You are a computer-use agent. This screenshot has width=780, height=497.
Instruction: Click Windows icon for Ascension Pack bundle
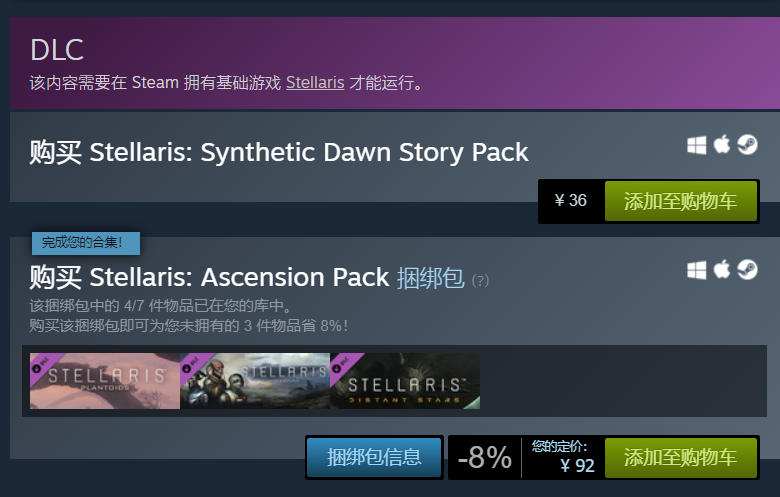[696, 270]
